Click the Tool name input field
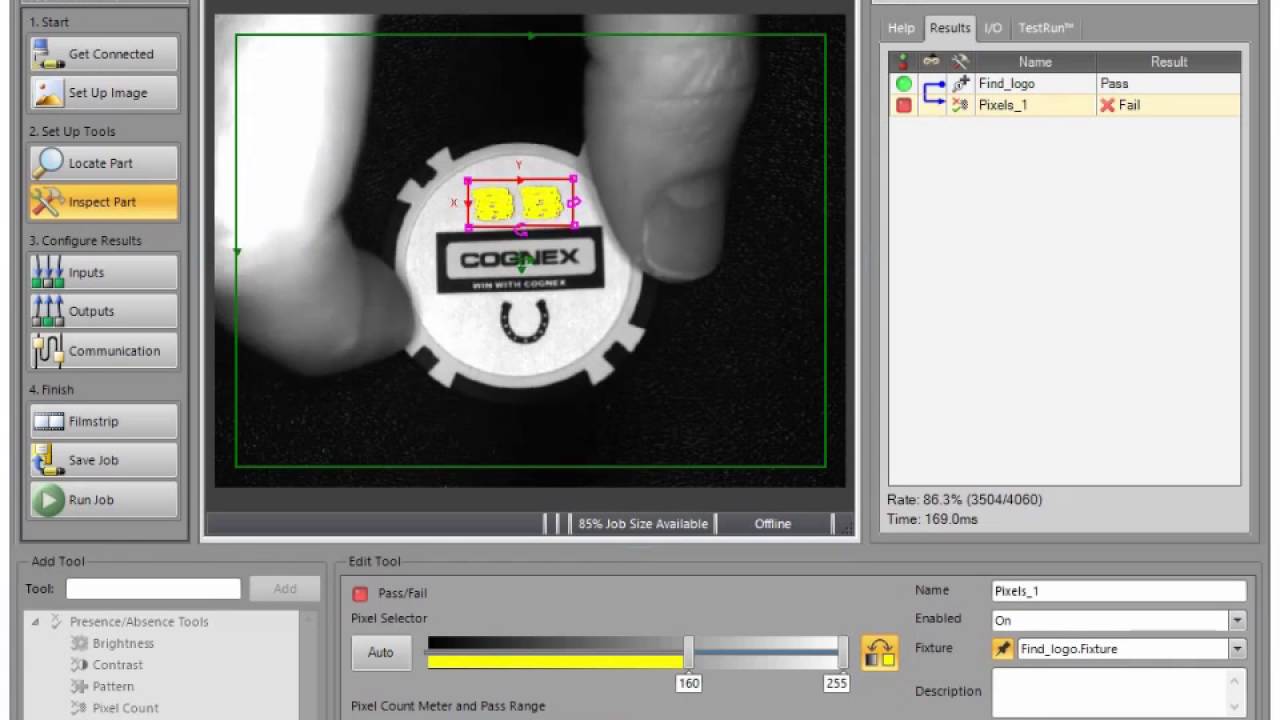Screen dimensions: 1280x720 click(153, 589)
